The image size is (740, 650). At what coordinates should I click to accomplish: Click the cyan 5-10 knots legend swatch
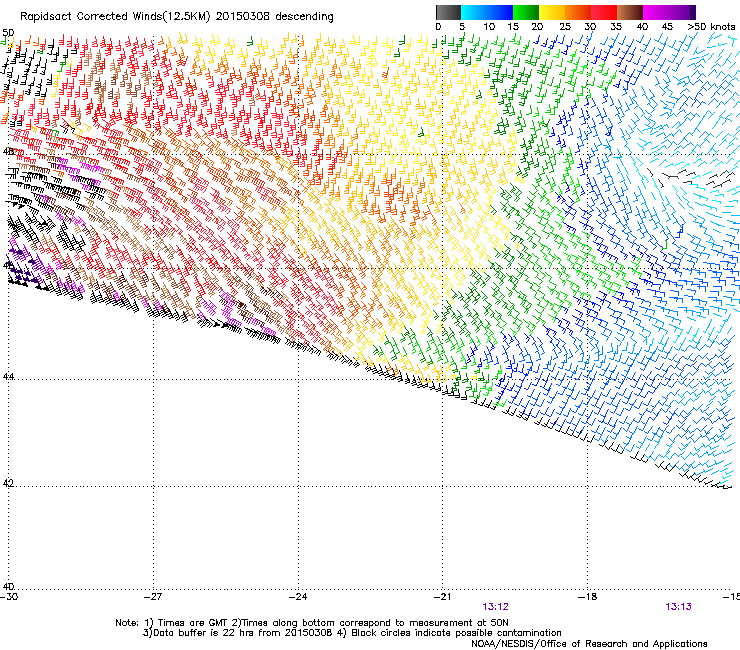coord(473,12)
